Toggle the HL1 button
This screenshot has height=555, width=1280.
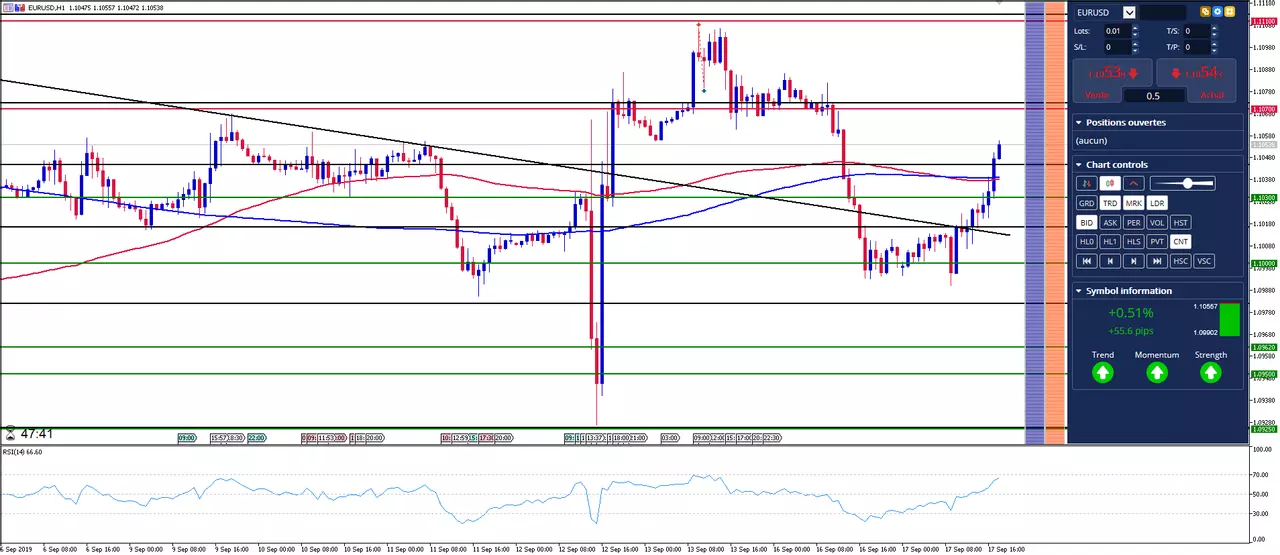click(x=1110, y=242)
